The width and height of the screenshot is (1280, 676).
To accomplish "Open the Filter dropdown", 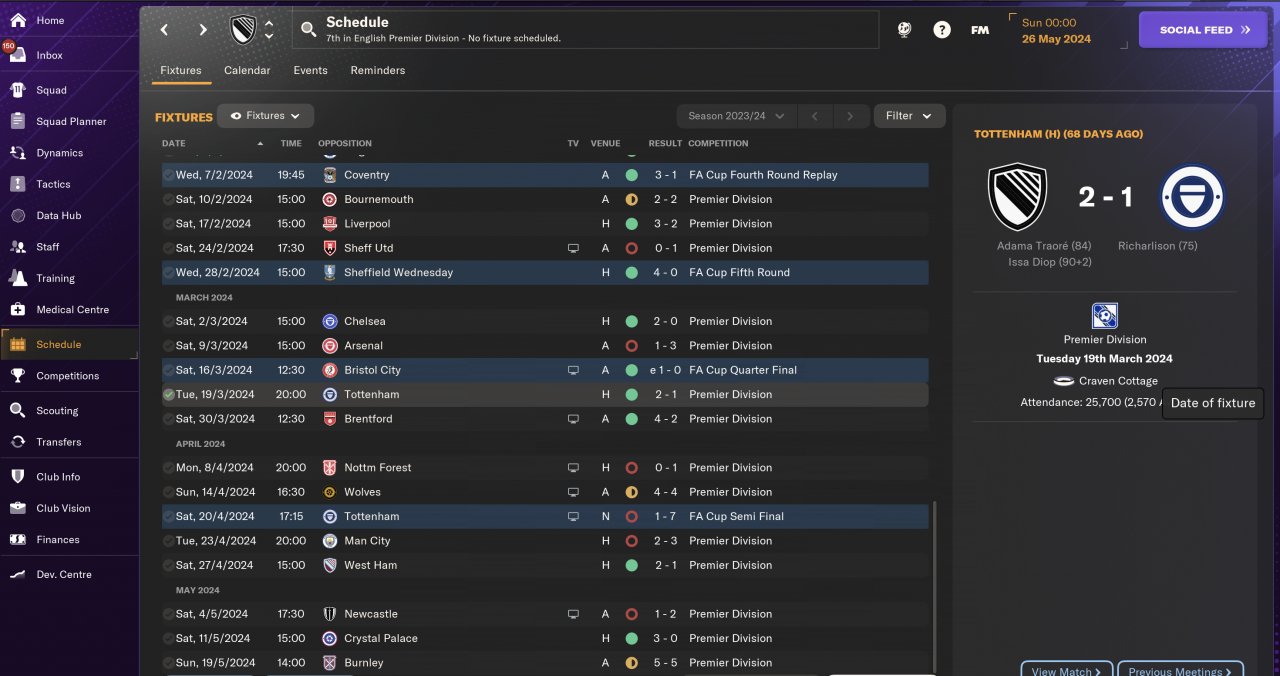I will tap(909, 116).
